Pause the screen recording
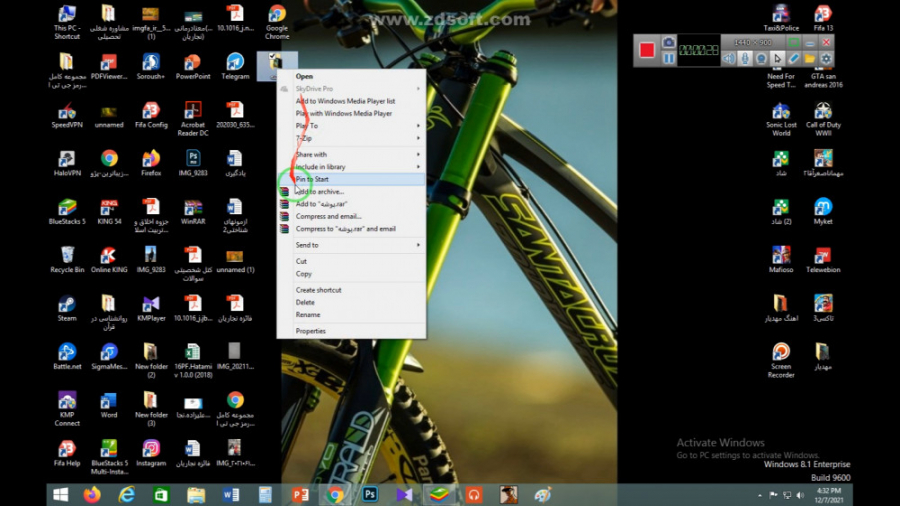The image size is (900, 506). click(669, 59)
